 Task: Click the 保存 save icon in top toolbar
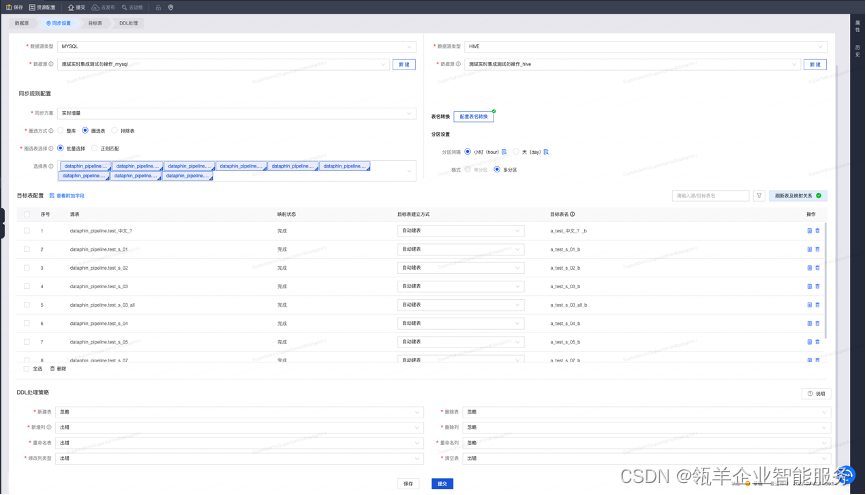(x=9, y=7)
